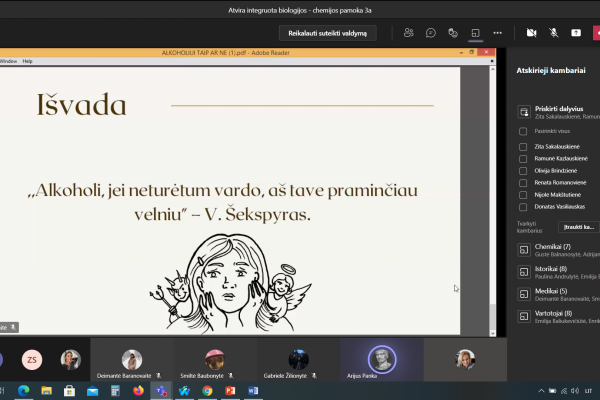This screenshot has width=600, height=400.
Task: Click scroll up arrow in Adobe Reader
Action: pyautogui.click(x=492, y=69)
